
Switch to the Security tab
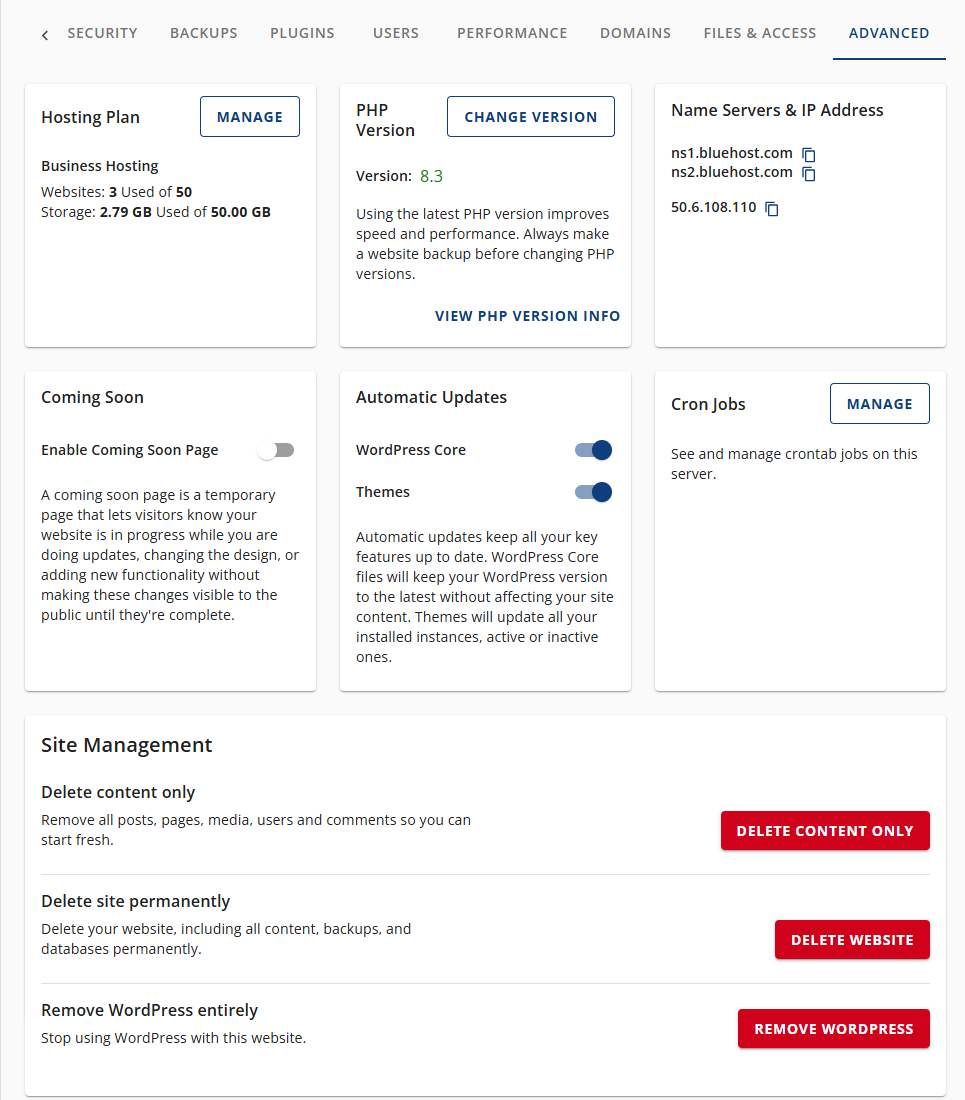(102, 33)
